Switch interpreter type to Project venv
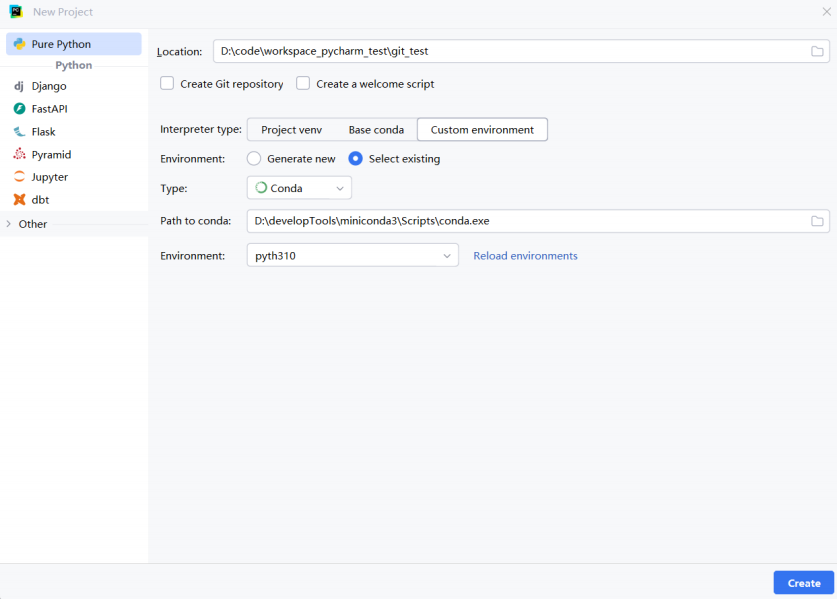The width and height of the screenshot is (837, 614). tap(291, 130)
